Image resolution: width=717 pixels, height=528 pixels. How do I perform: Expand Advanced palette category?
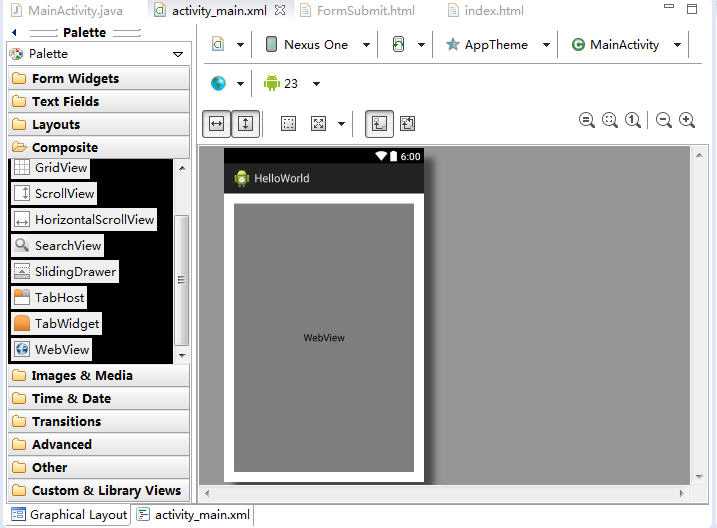pyautogui.click(x=99, y=444)
